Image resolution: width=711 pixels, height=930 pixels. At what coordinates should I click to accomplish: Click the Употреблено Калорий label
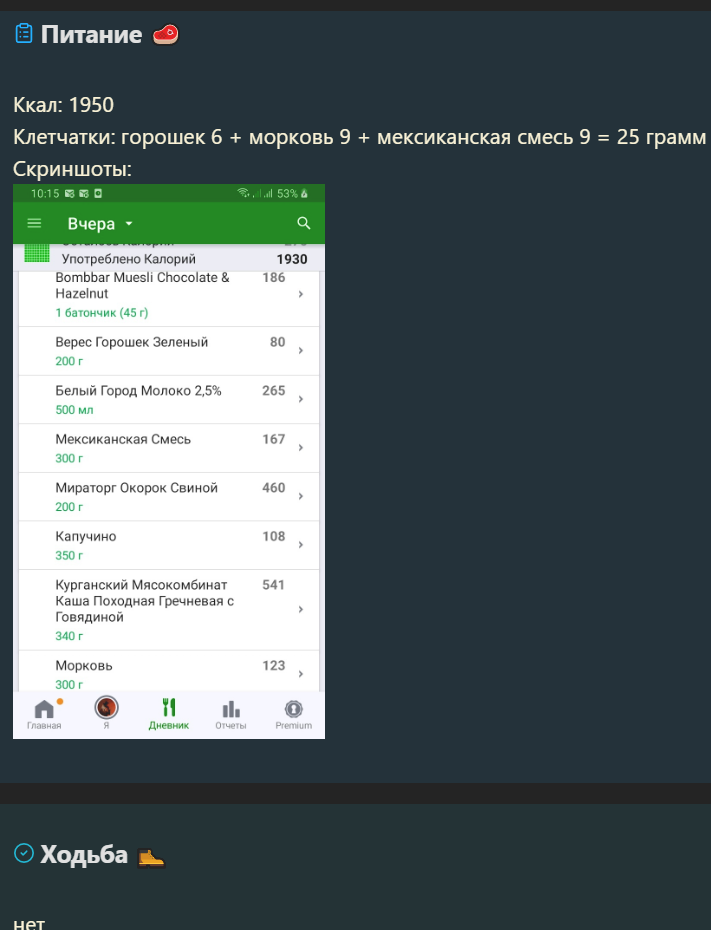point(129,259)
